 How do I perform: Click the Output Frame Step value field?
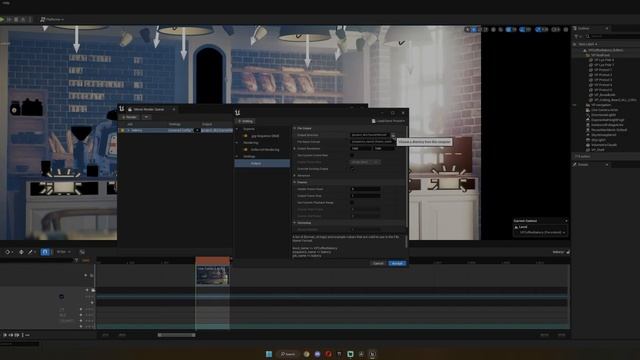coord(366,196)
